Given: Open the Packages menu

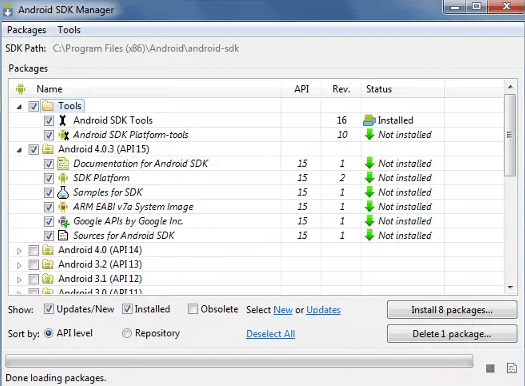Looking at the screenshot, I should [x=27, y=30].
